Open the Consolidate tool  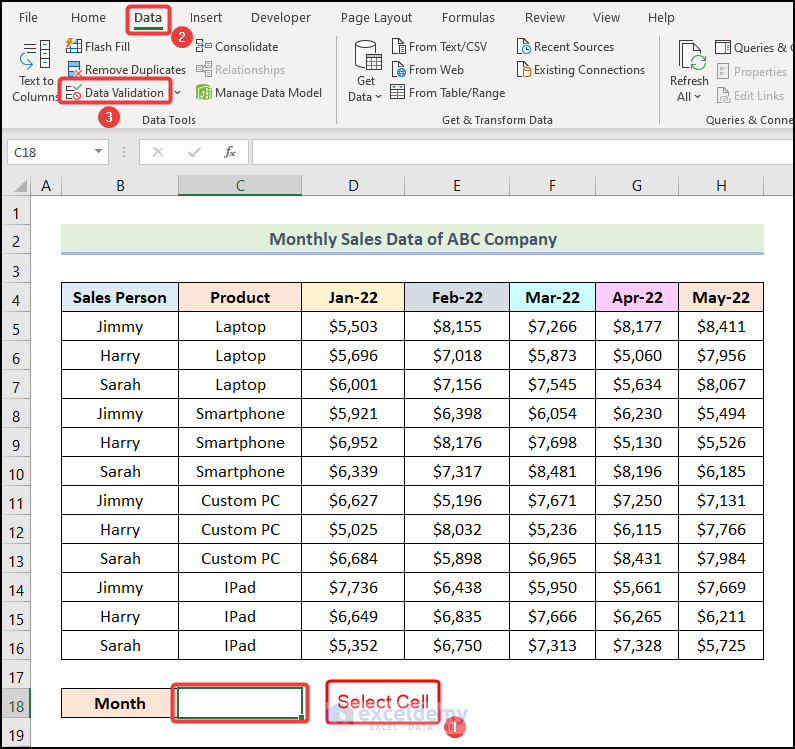238,47
